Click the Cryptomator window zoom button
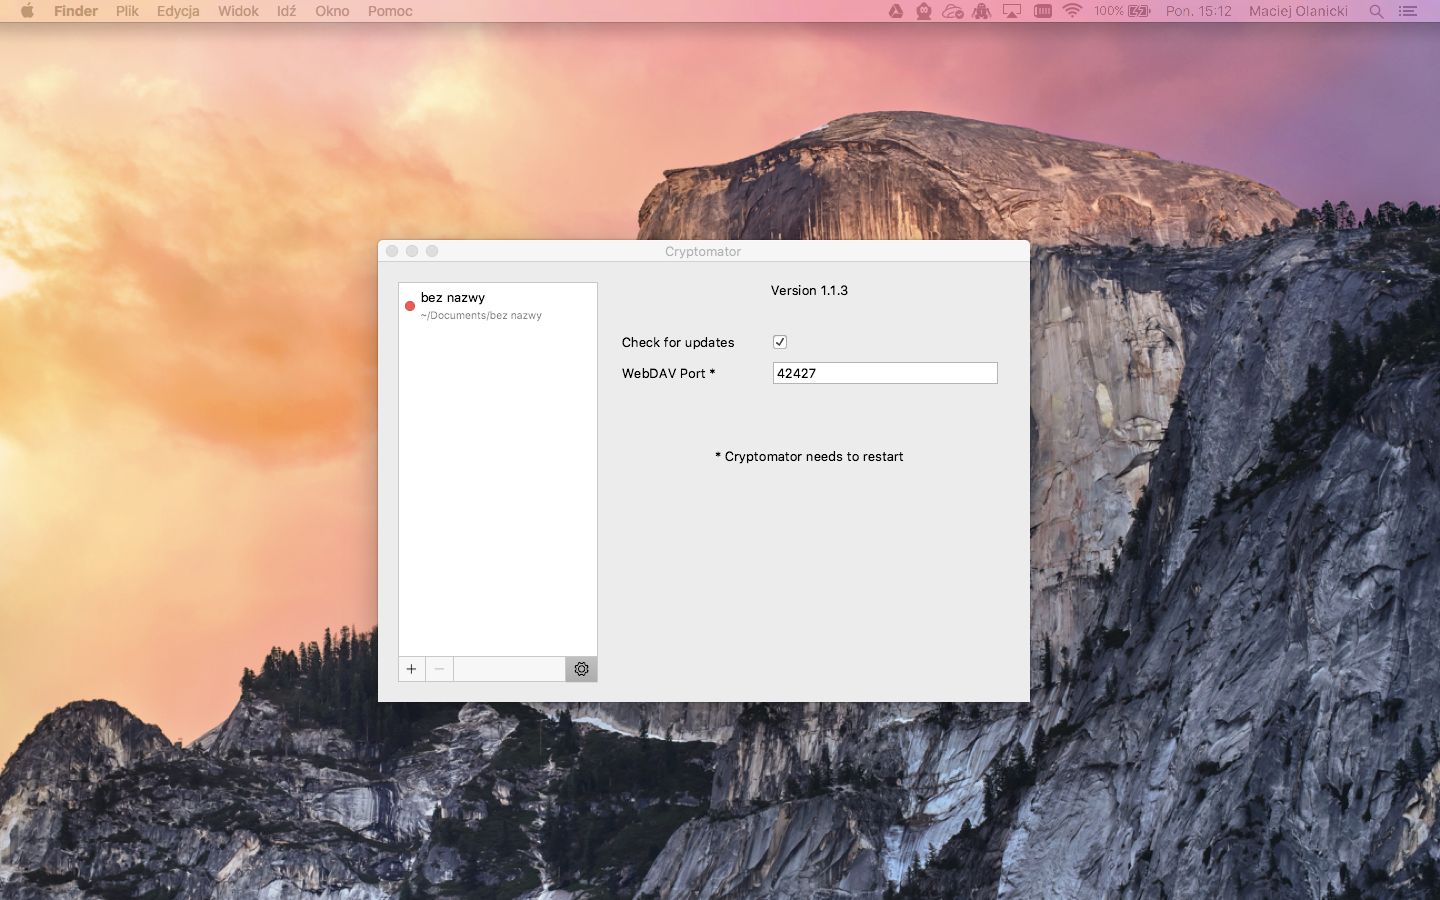 click(x=432, y=251)
